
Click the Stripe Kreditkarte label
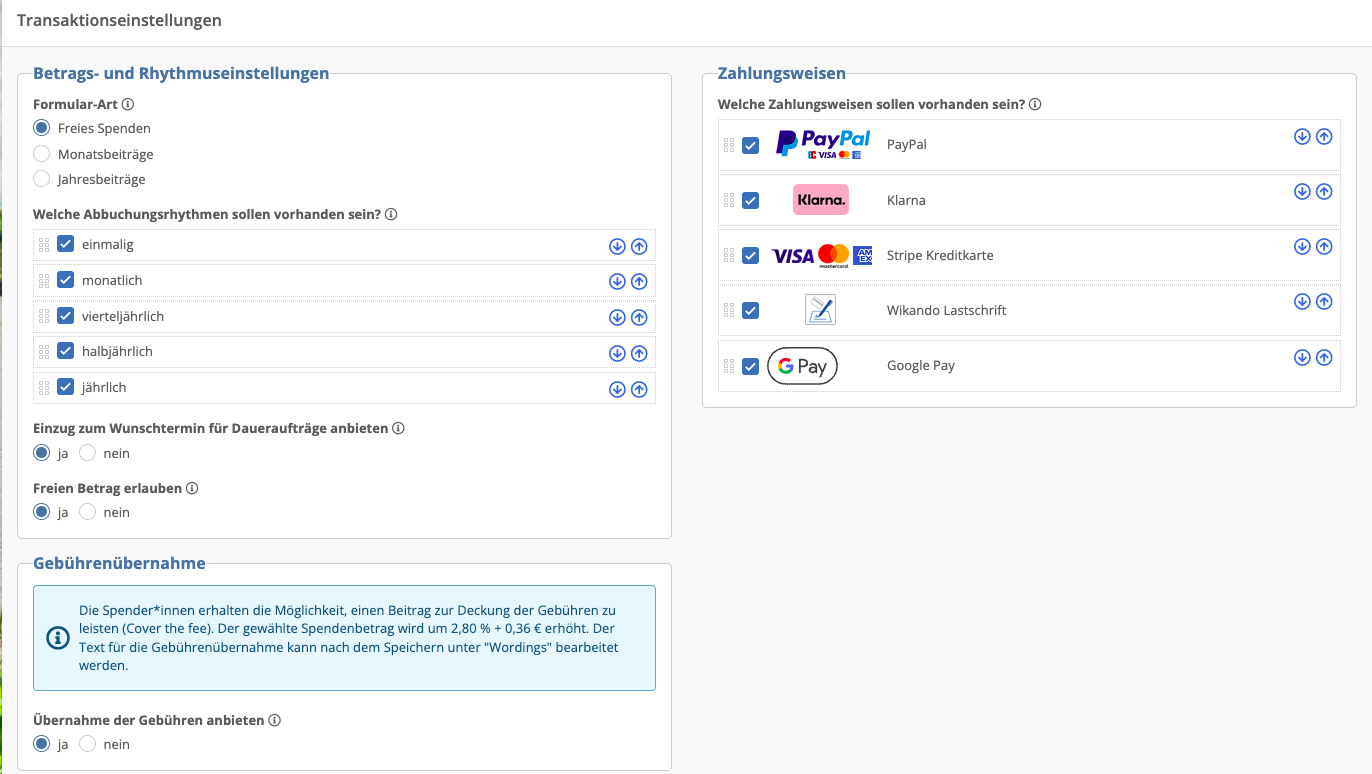tap(941, 255)
